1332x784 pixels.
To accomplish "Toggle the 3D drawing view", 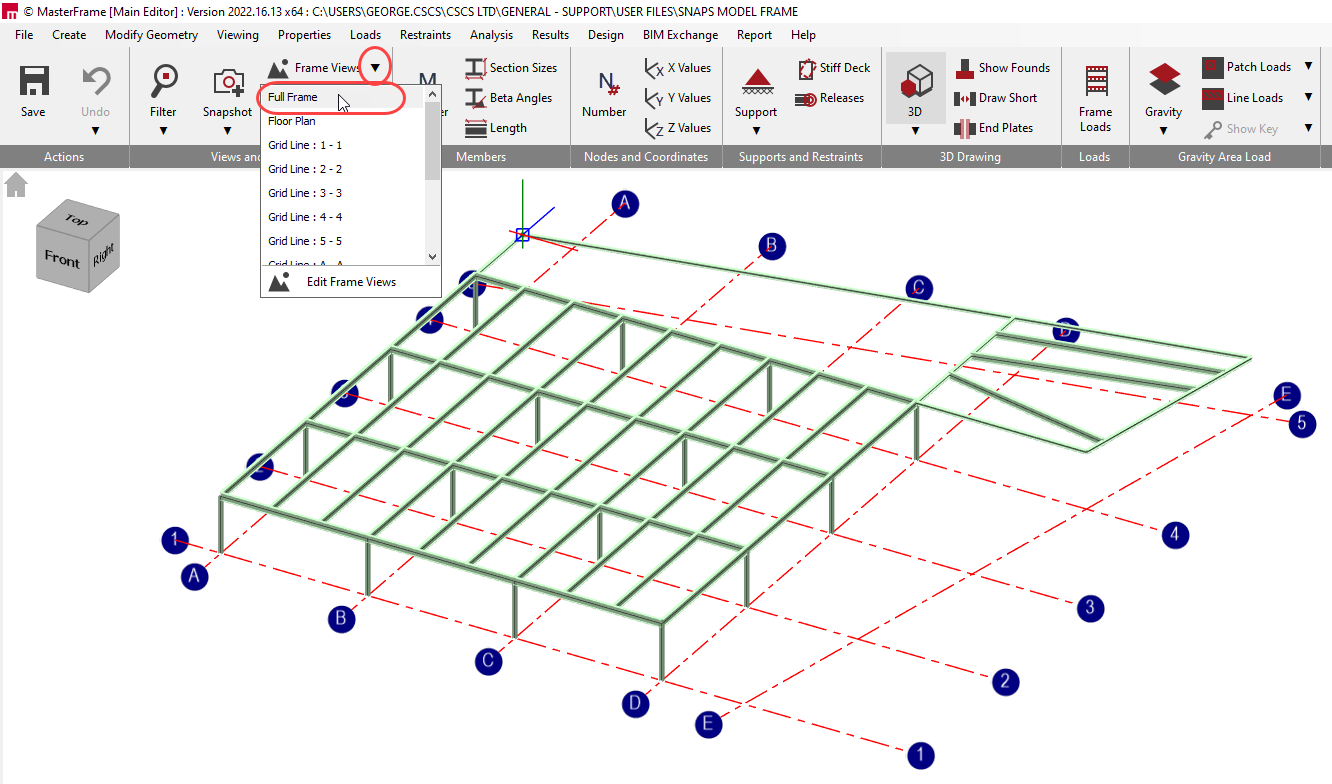I will pos(915,82).
